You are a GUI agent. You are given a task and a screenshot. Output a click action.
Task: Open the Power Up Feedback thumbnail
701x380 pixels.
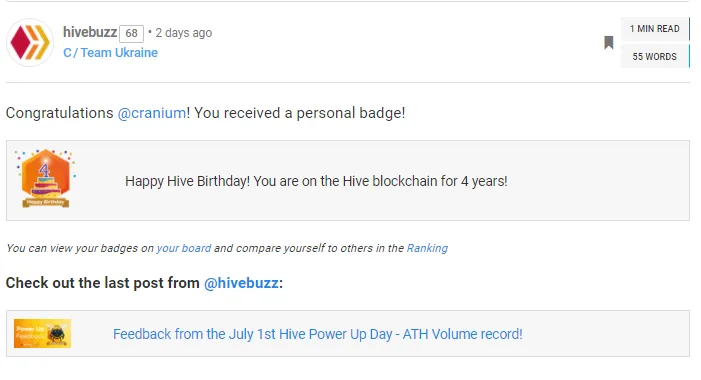pyautogui.click(x=42, y=334)
